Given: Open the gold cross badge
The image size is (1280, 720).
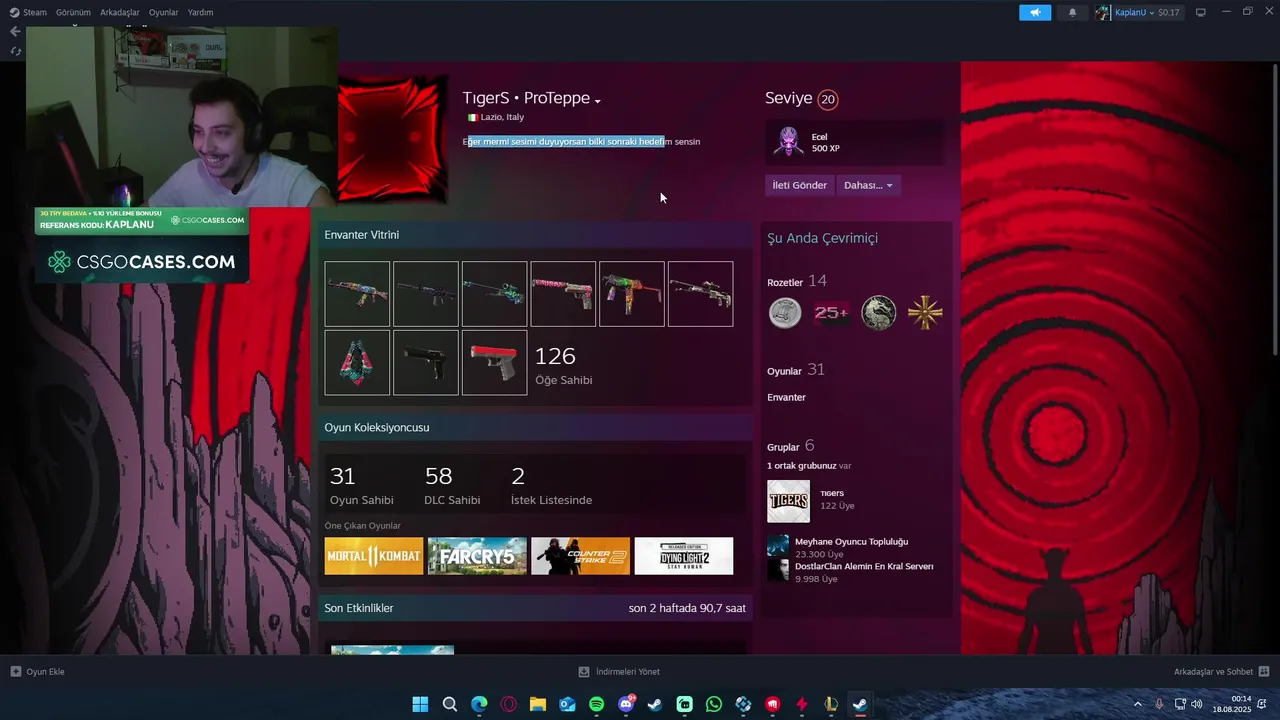Looking at the screenshot, I should (925, 313).
